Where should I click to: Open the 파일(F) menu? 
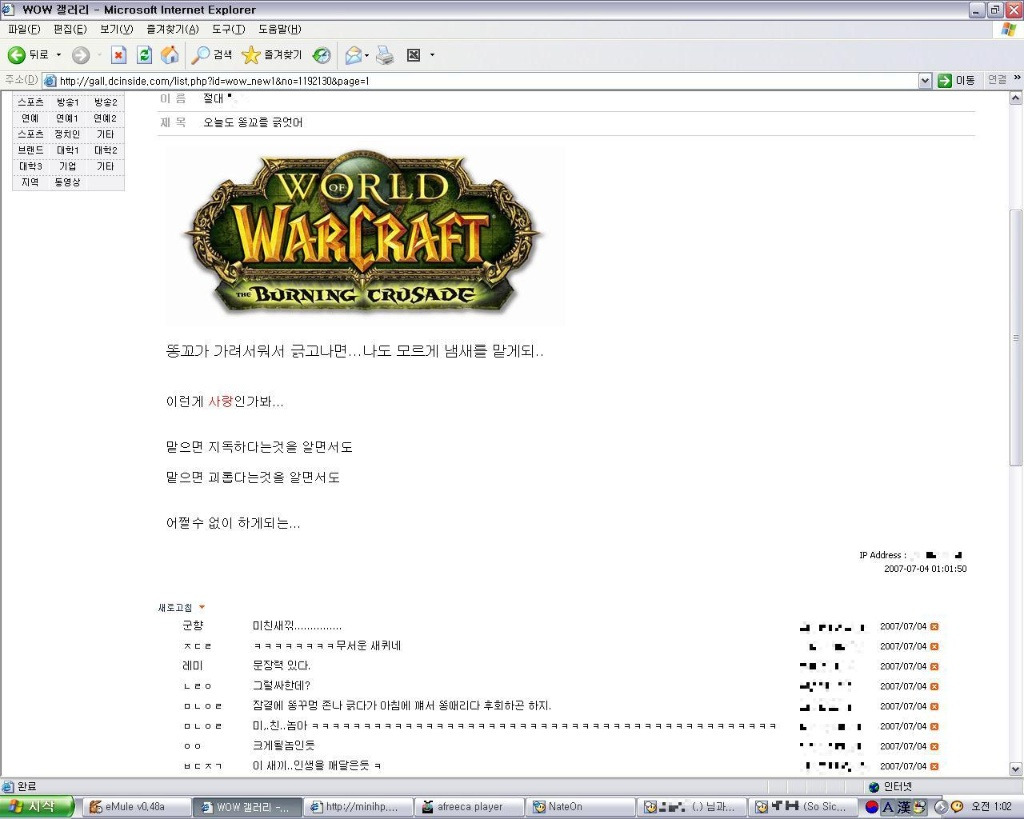(x=24, y=29)
